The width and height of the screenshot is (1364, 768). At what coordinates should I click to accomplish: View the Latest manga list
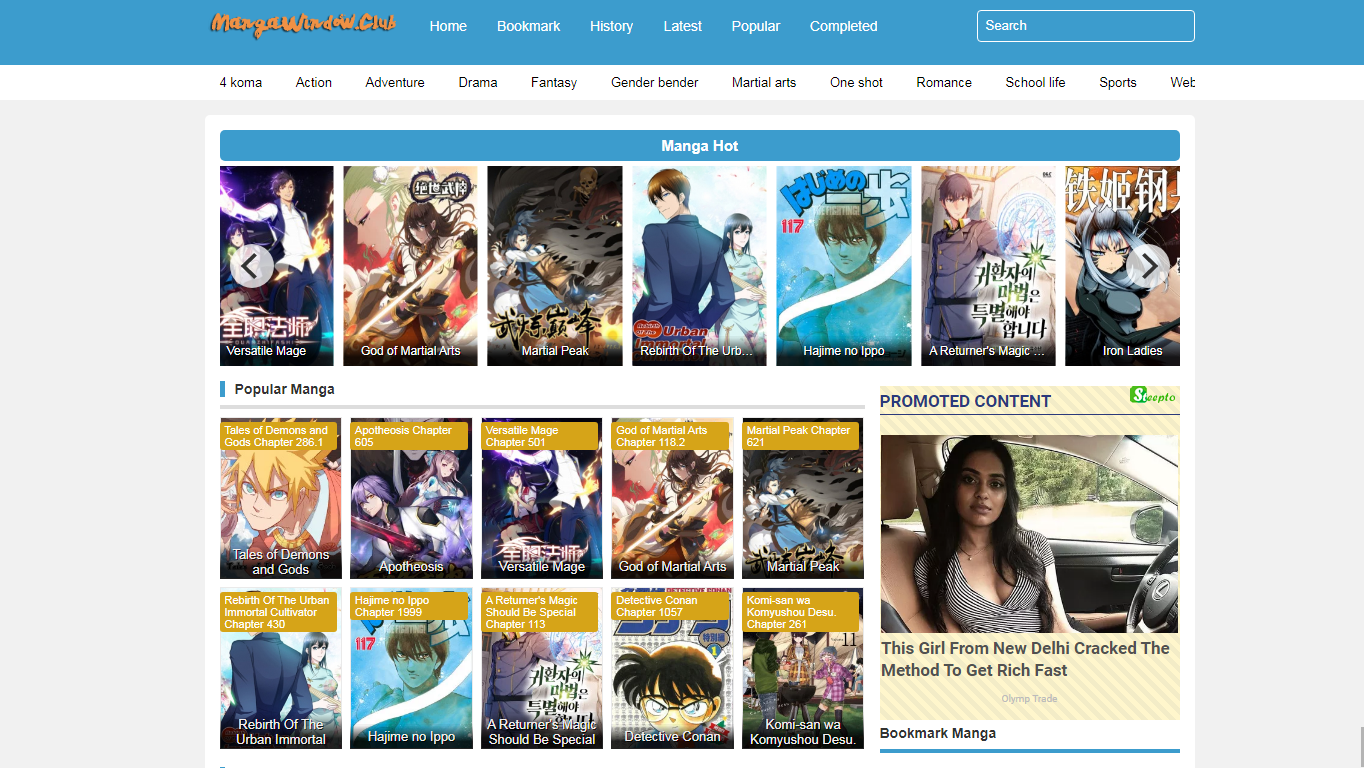tap(683, 26)
